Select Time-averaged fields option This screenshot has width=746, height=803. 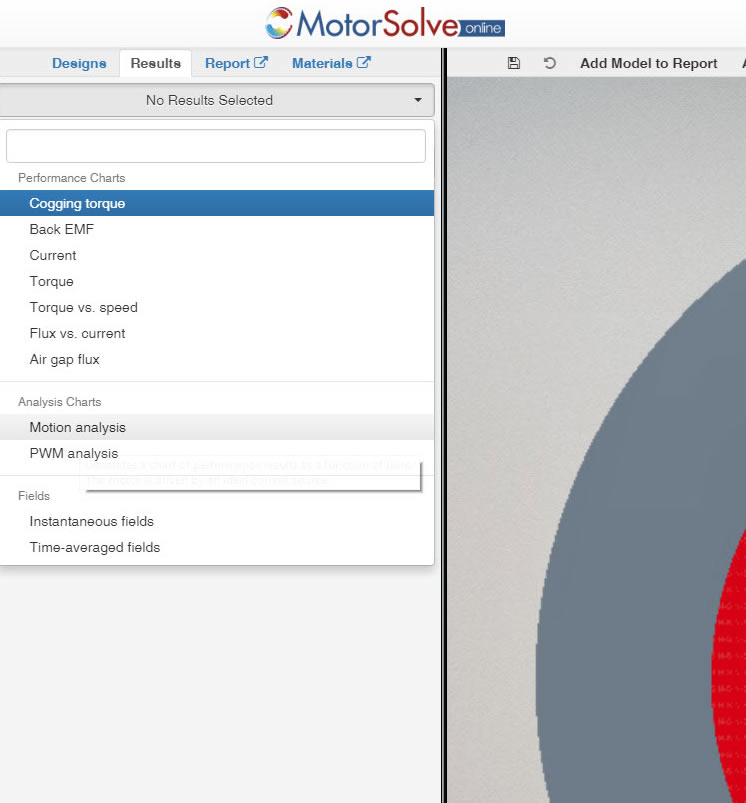pos(217,547)
